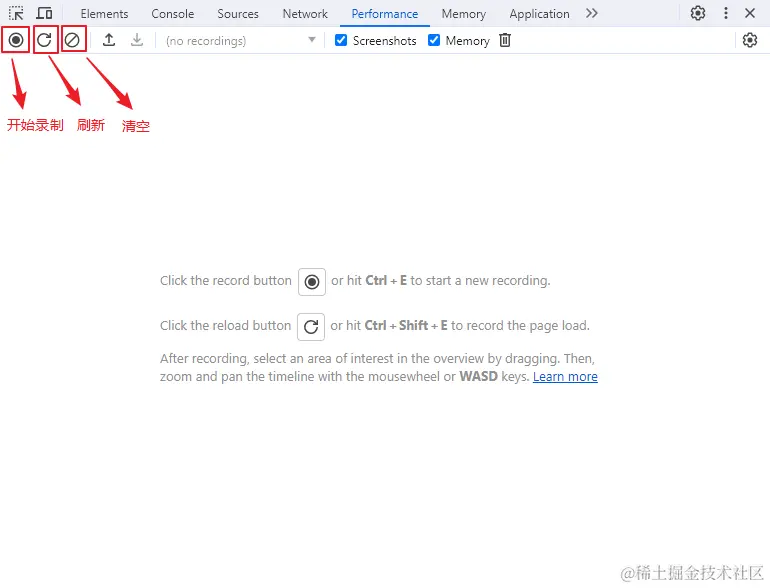
Task: Switch to the Application tab
Action: point(539,14)
